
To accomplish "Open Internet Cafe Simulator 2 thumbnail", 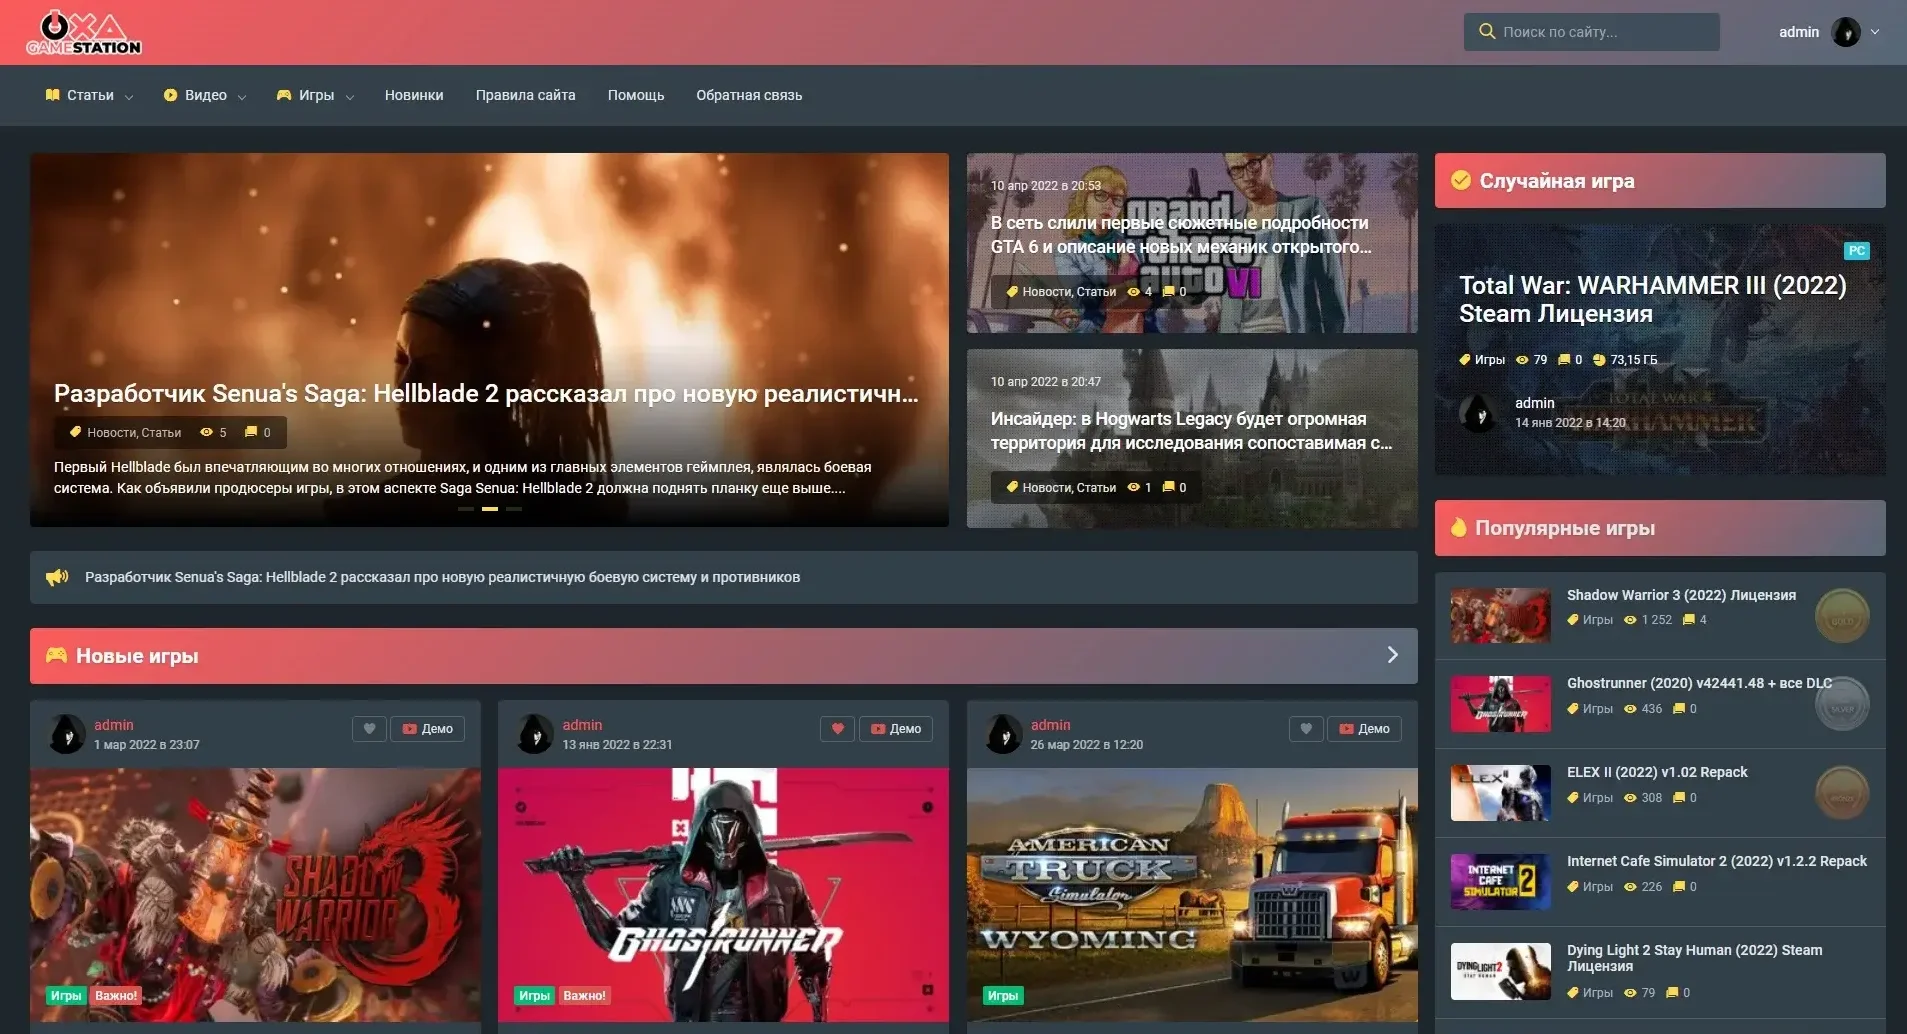I will [x=1500, y=882].
